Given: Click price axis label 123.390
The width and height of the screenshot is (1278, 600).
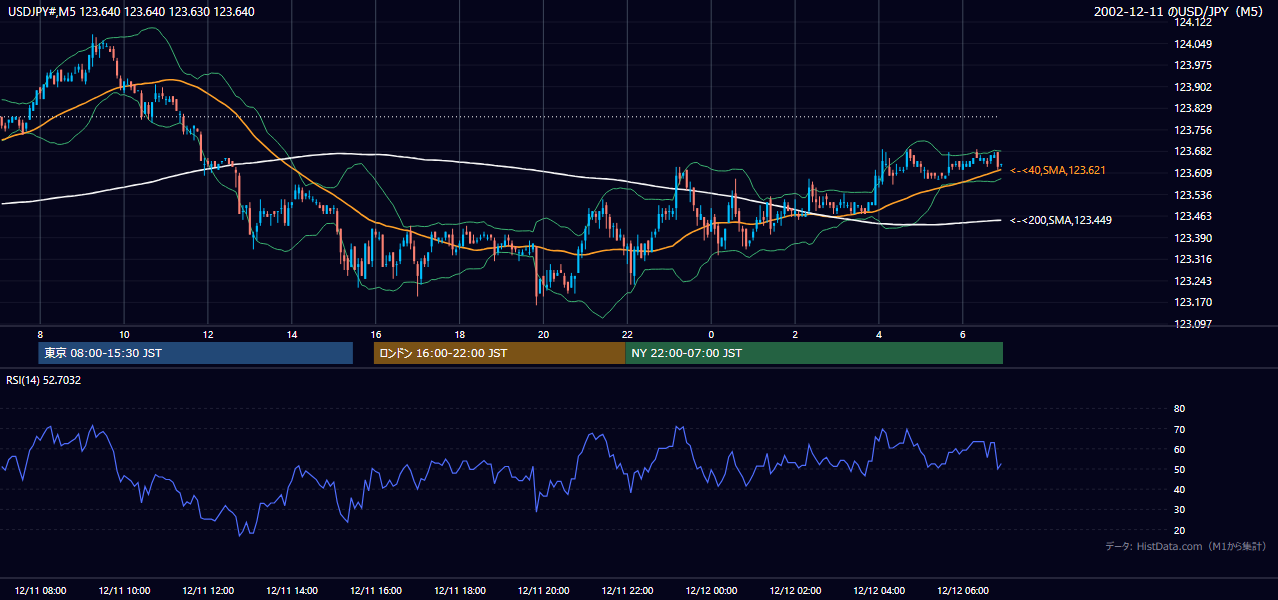Looking at the screenshot, I should pyautogui.click(x=1192, y=238).
